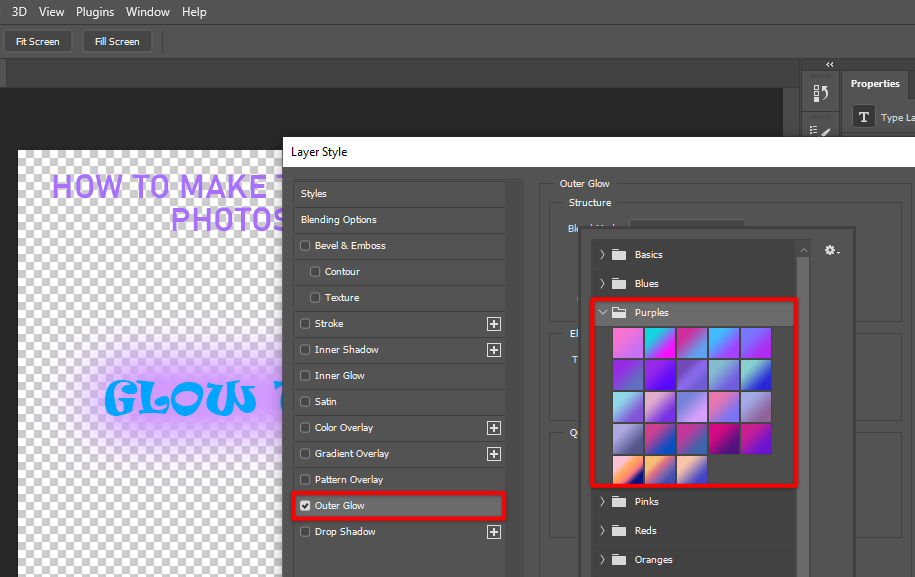This screenshot has width=915, height=577.
Task: Click the Fill Screen button
Action: 117,42
